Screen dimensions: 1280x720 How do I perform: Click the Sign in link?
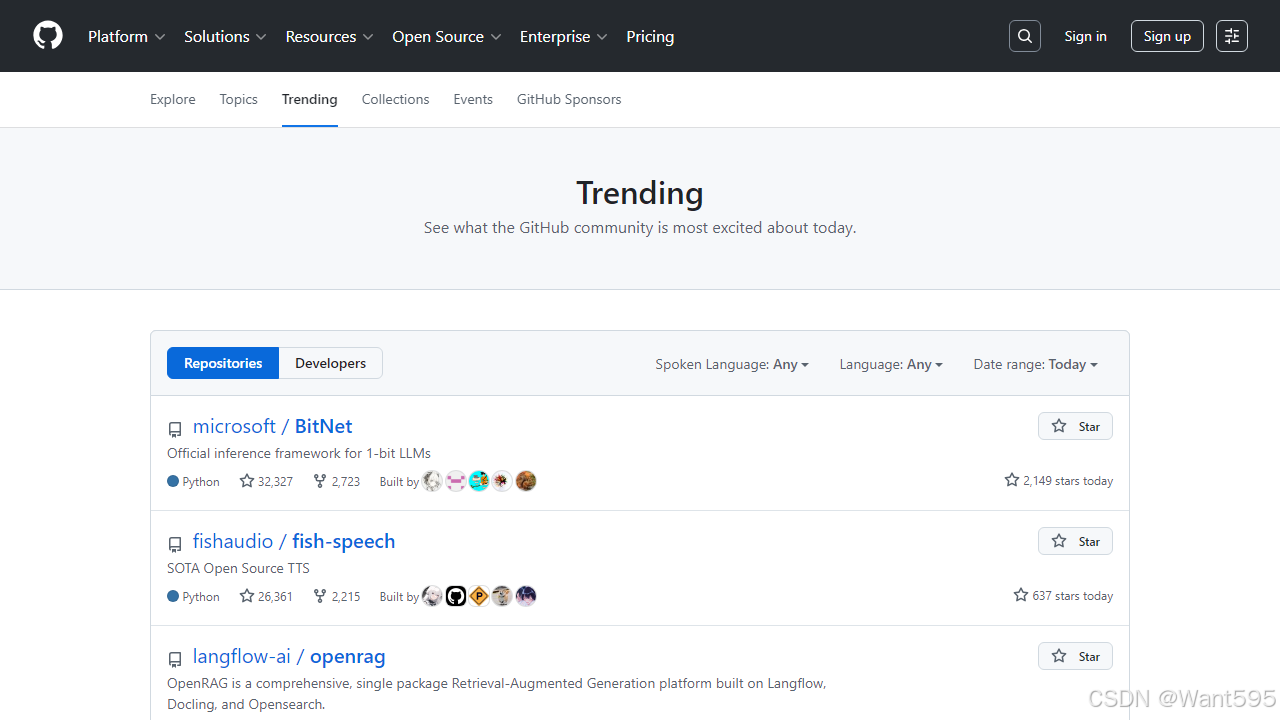1086,36
